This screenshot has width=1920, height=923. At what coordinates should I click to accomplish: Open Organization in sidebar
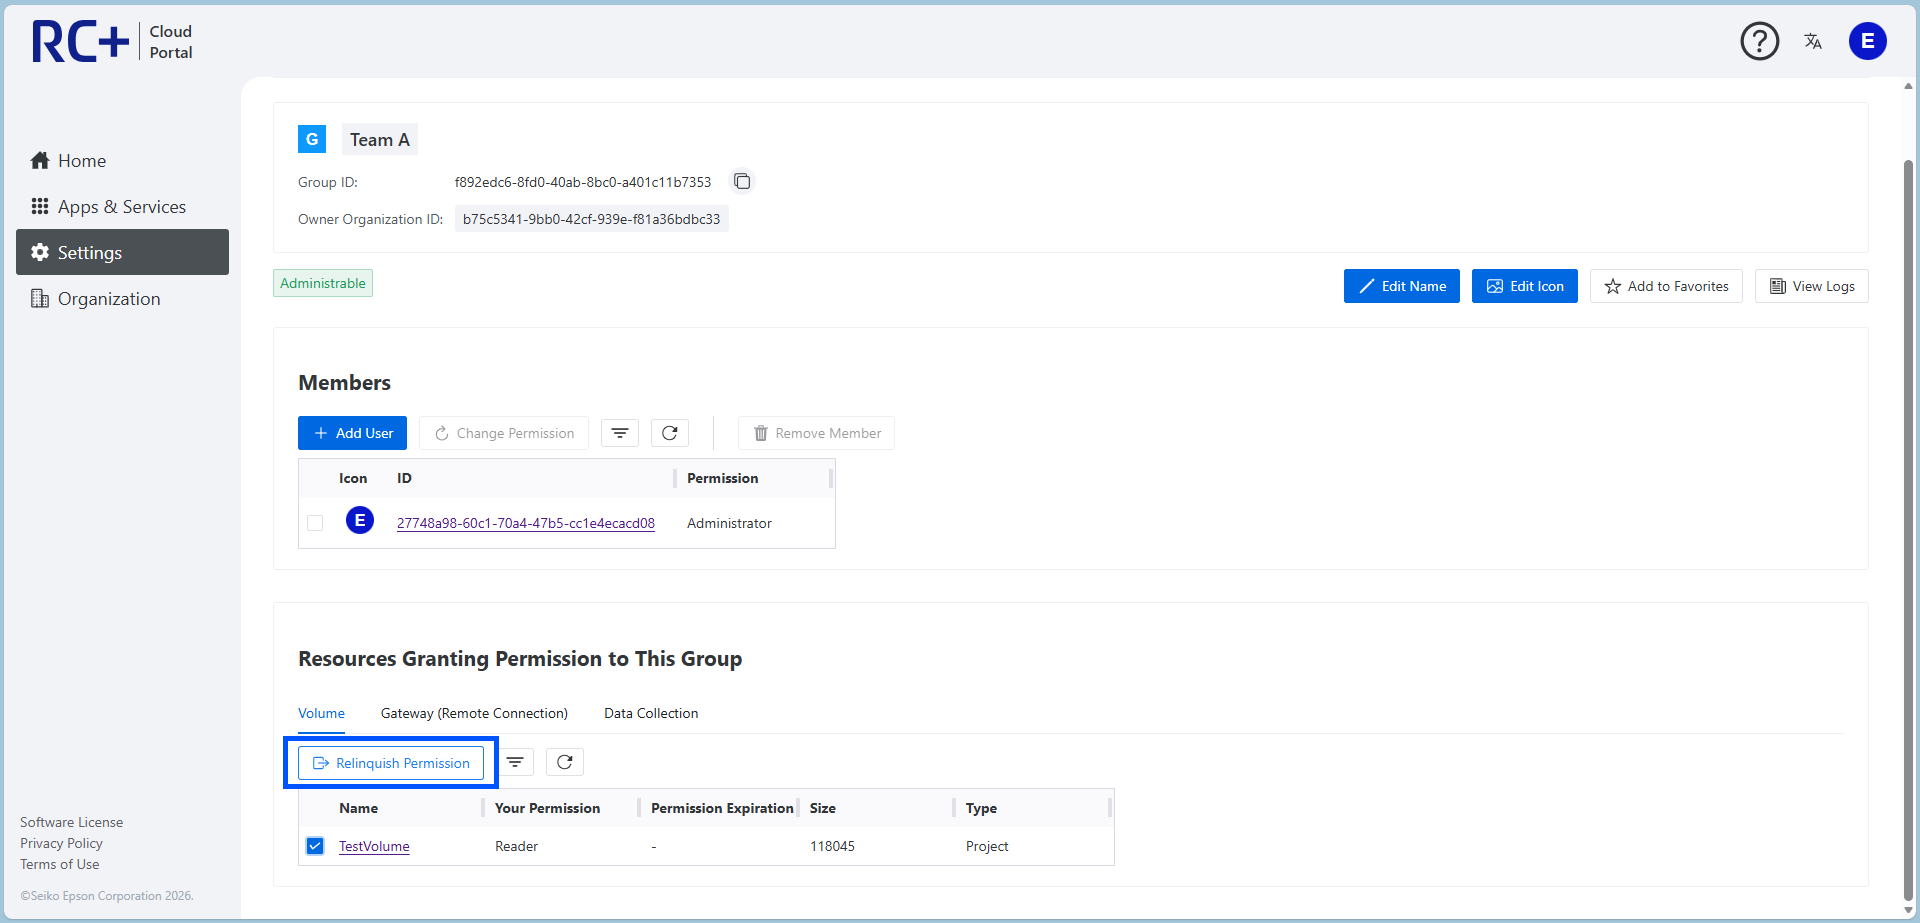pos(122,298)
